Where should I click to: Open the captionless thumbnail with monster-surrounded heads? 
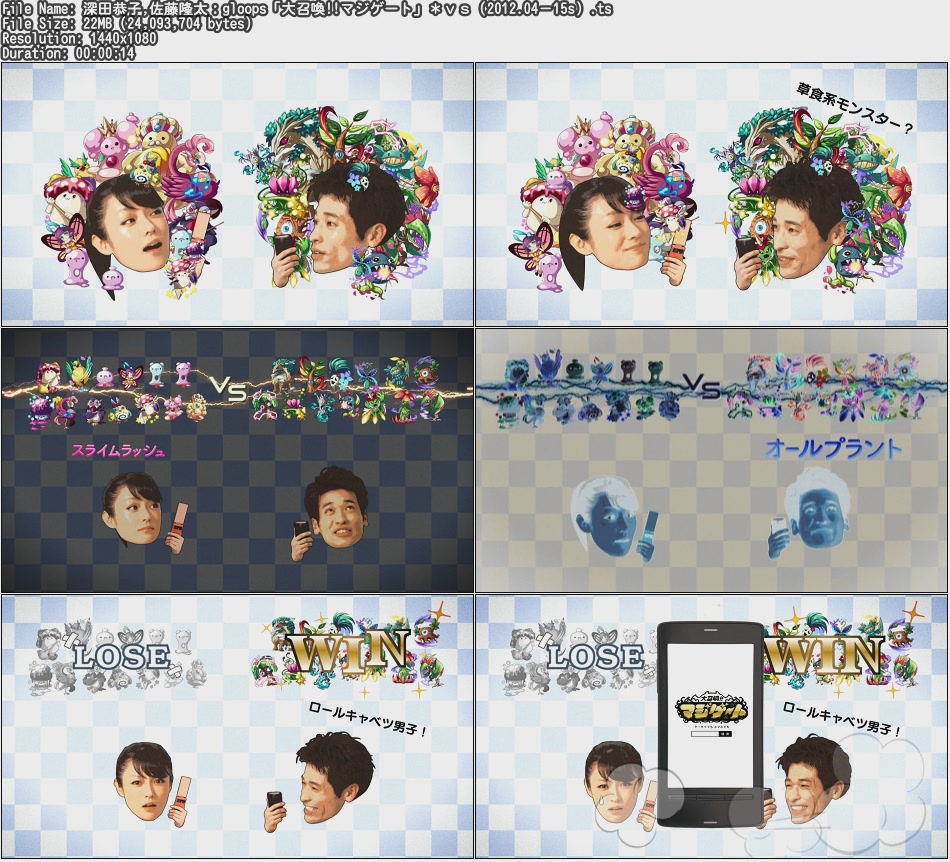tap(238, 194)
